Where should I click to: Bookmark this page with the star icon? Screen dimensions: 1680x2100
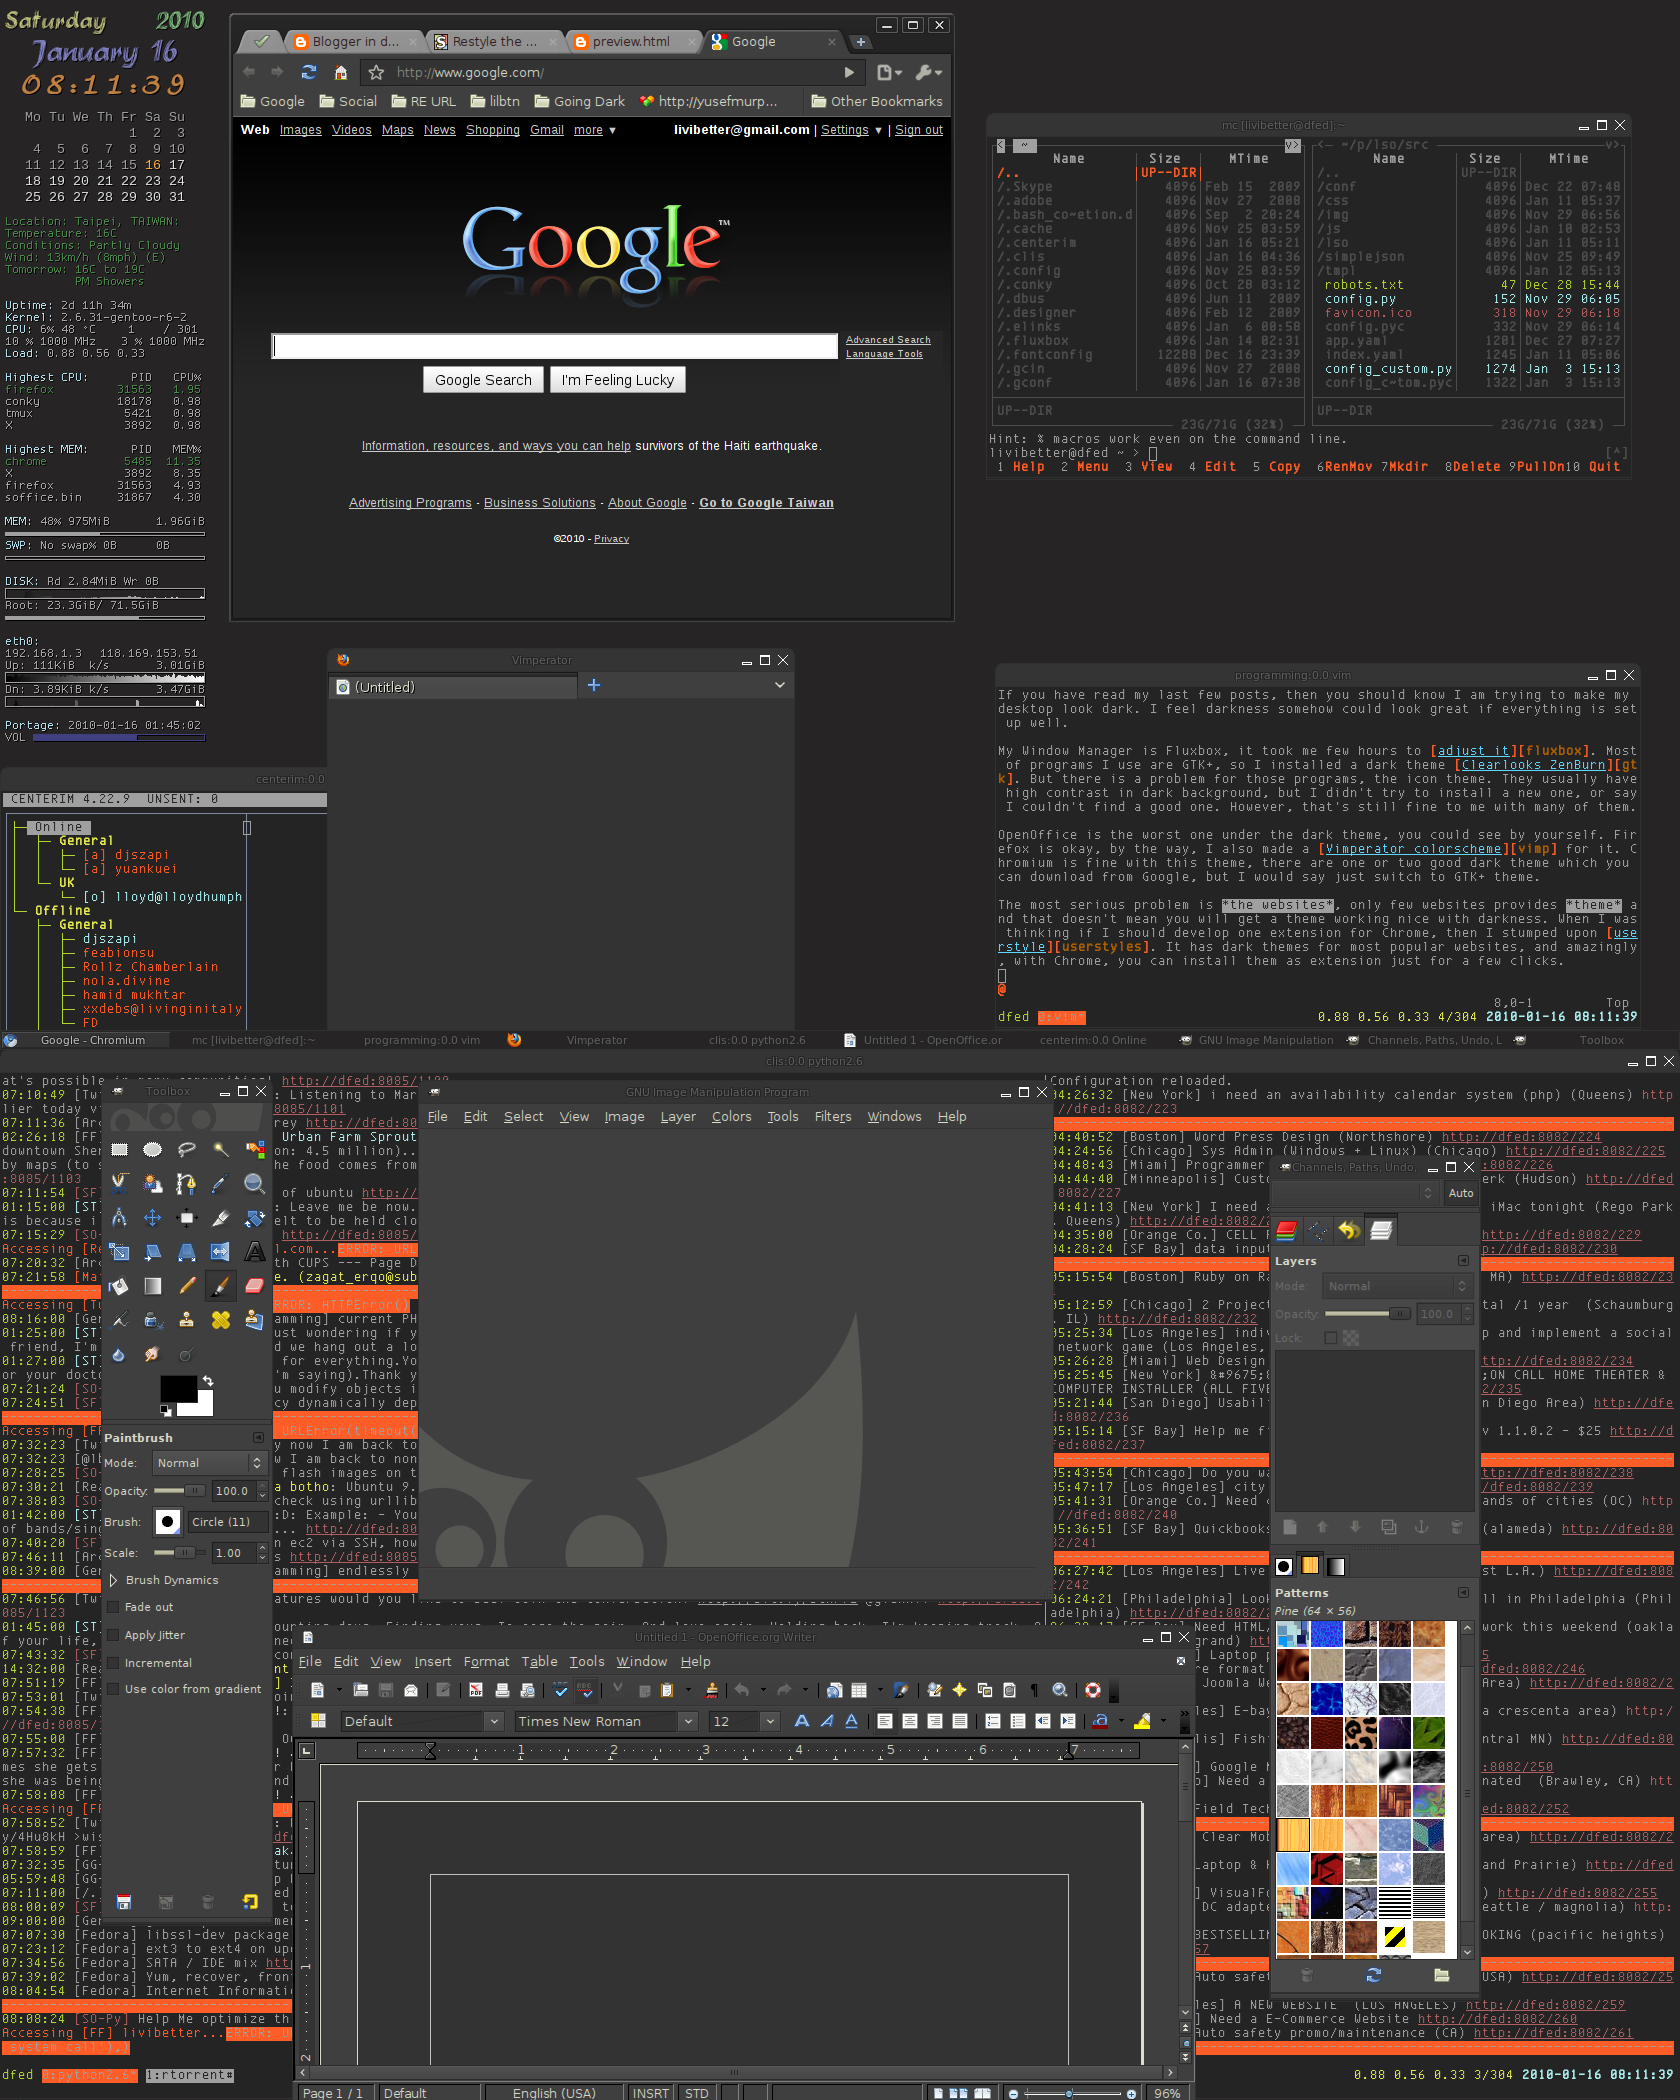[x=376, y=72]
